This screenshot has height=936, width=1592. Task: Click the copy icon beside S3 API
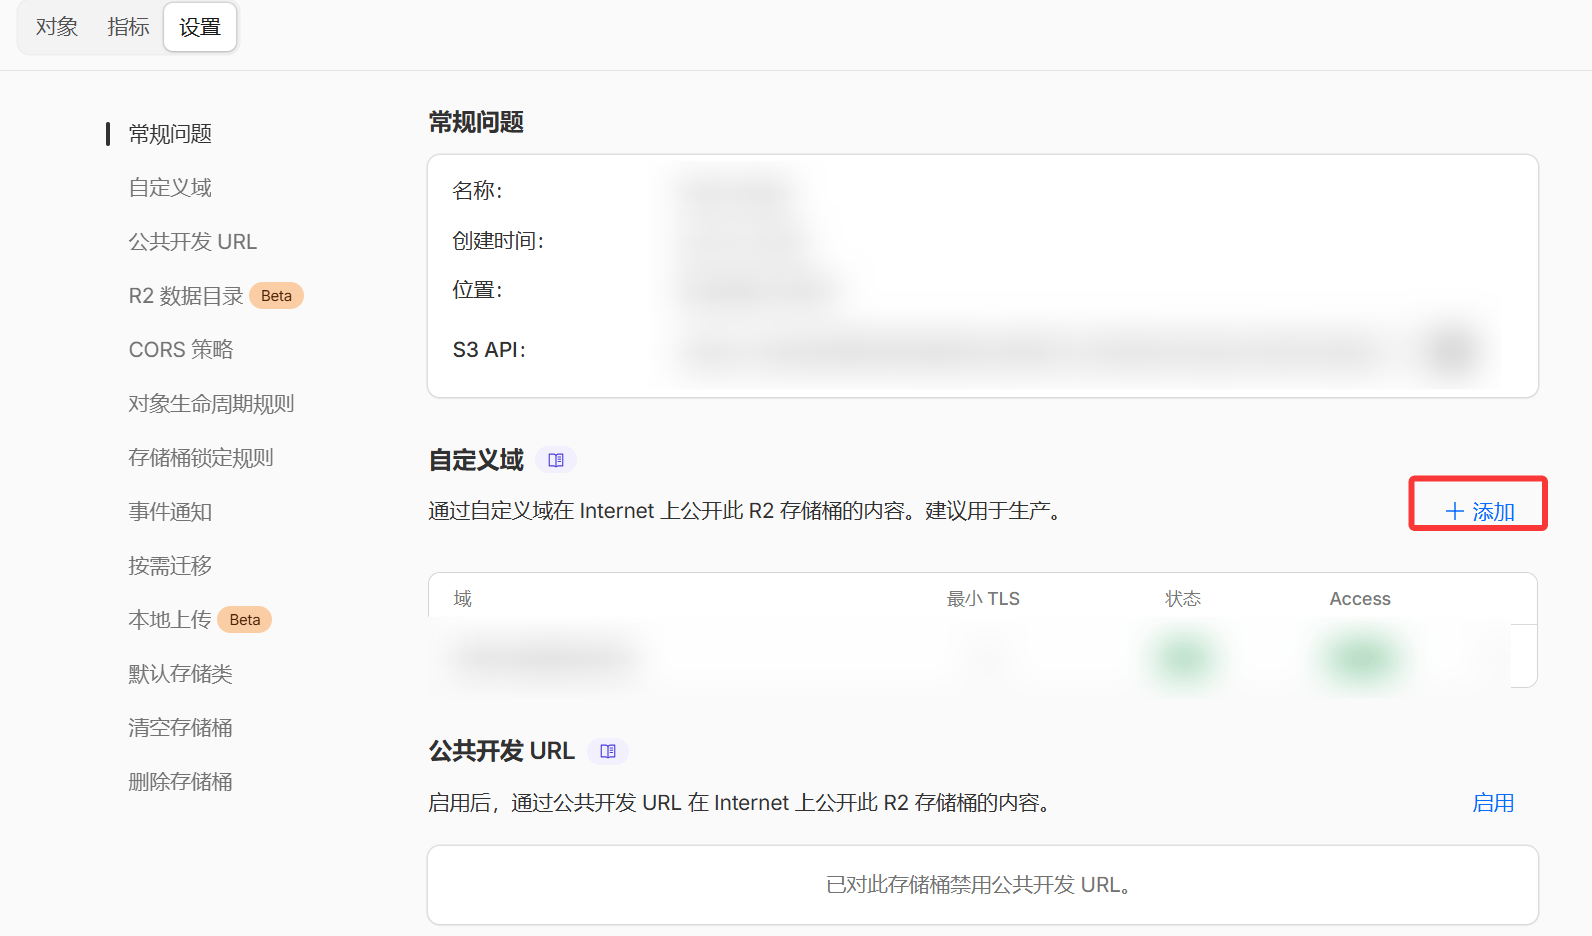[1452, 350]
